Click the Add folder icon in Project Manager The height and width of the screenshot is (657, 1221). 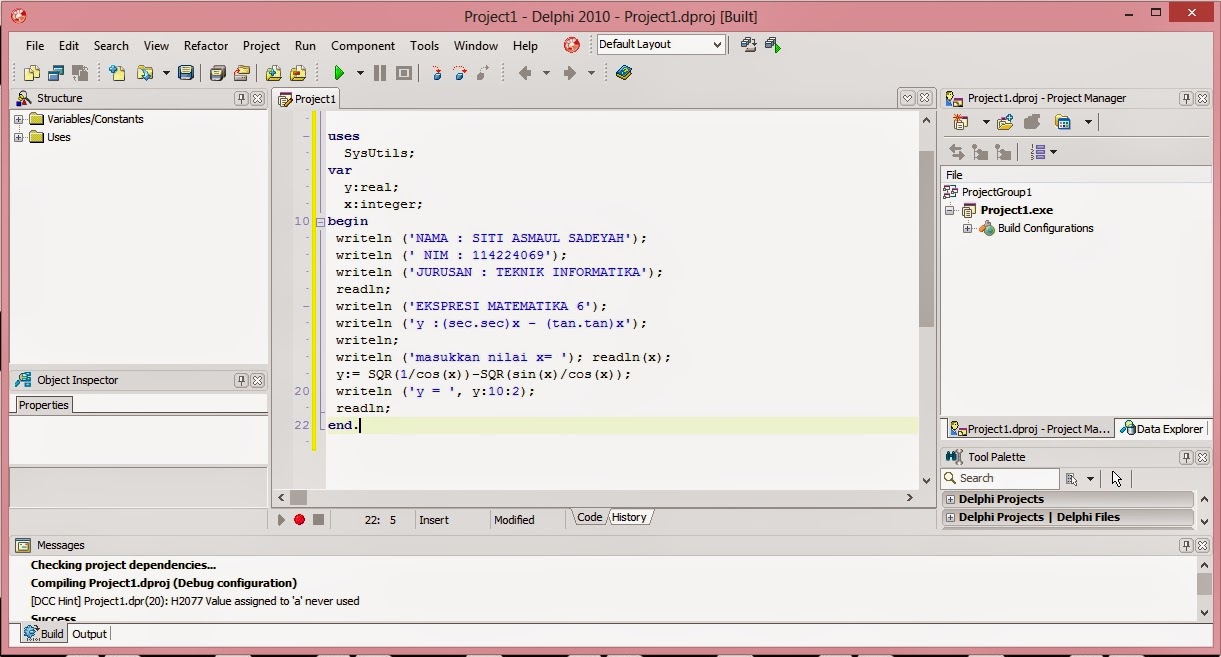pos(1005,122)
